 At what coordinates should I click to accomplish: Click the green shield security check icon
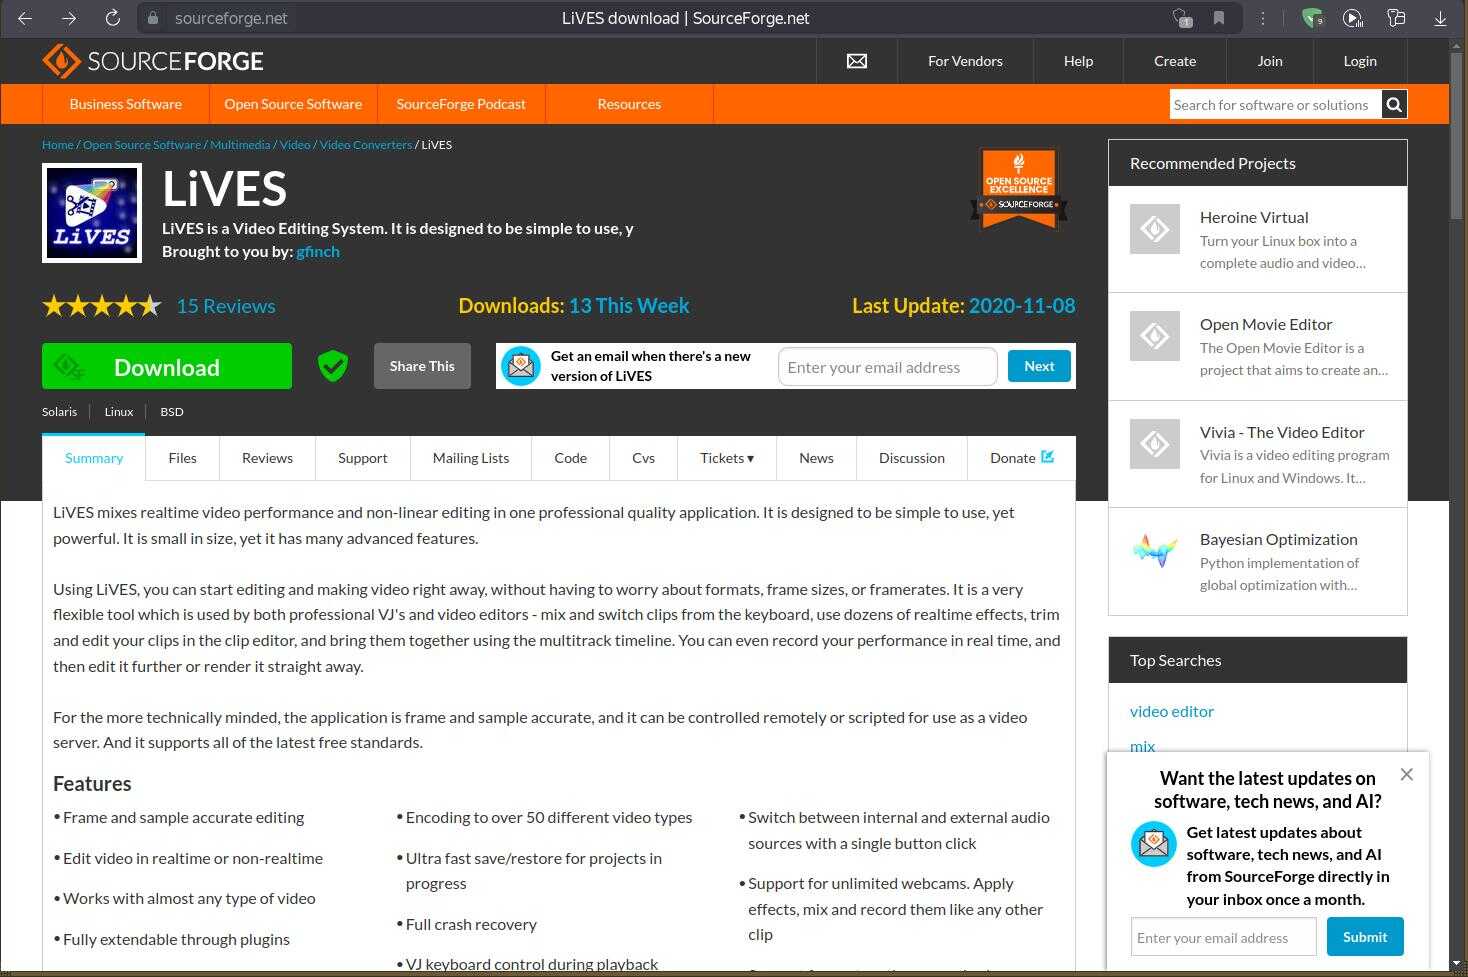[x=333, y=366]
